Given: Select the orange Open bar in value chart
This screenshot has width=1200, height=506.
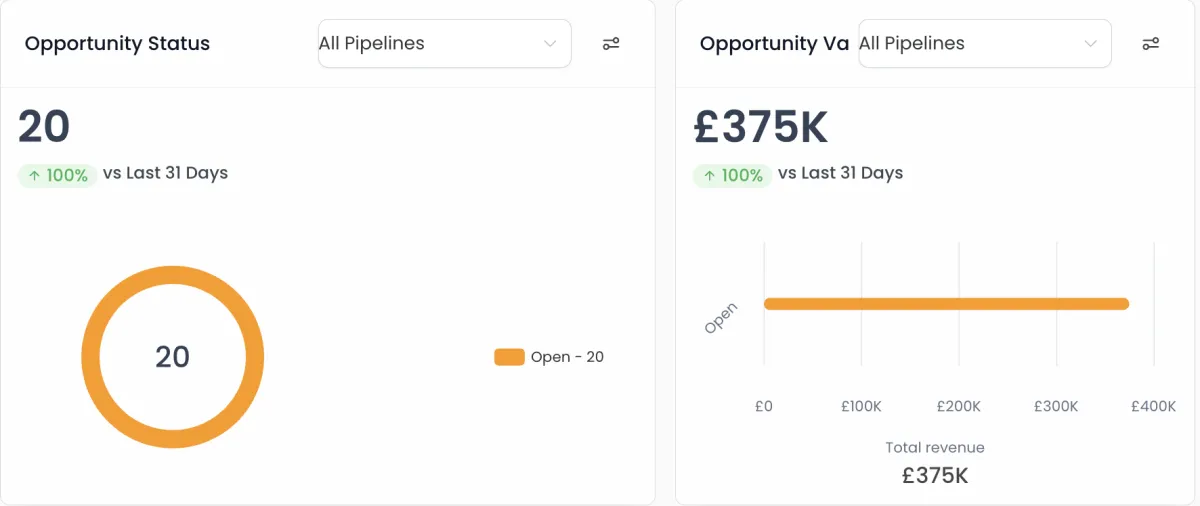Looking at the screenshot, I should point(945,304).
